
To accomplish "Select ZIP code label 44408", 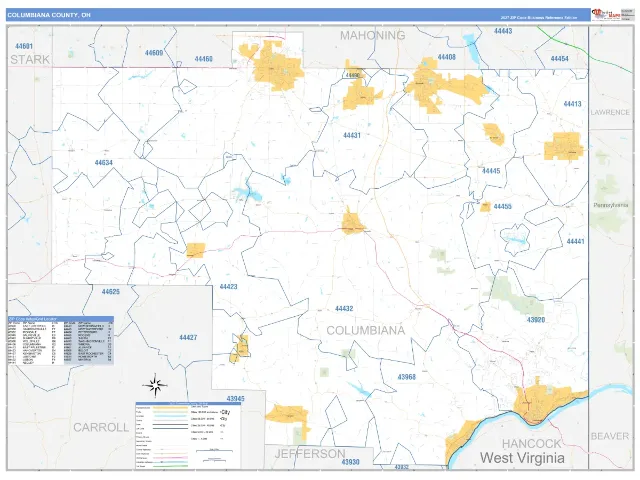I will [x=447, y=57].
